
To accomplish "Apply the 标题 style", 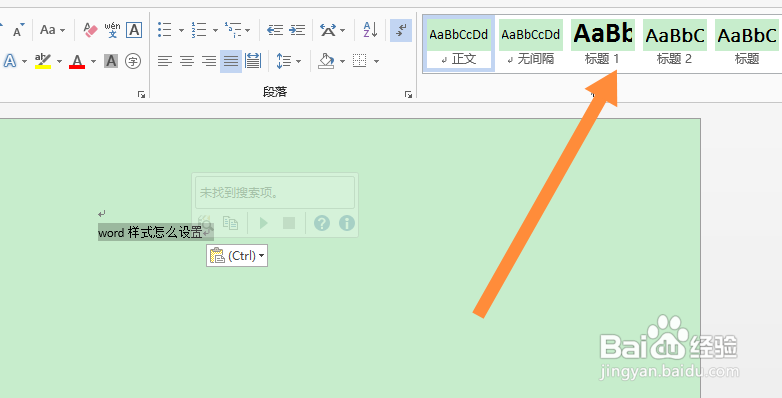I will [x=747, y=43].
